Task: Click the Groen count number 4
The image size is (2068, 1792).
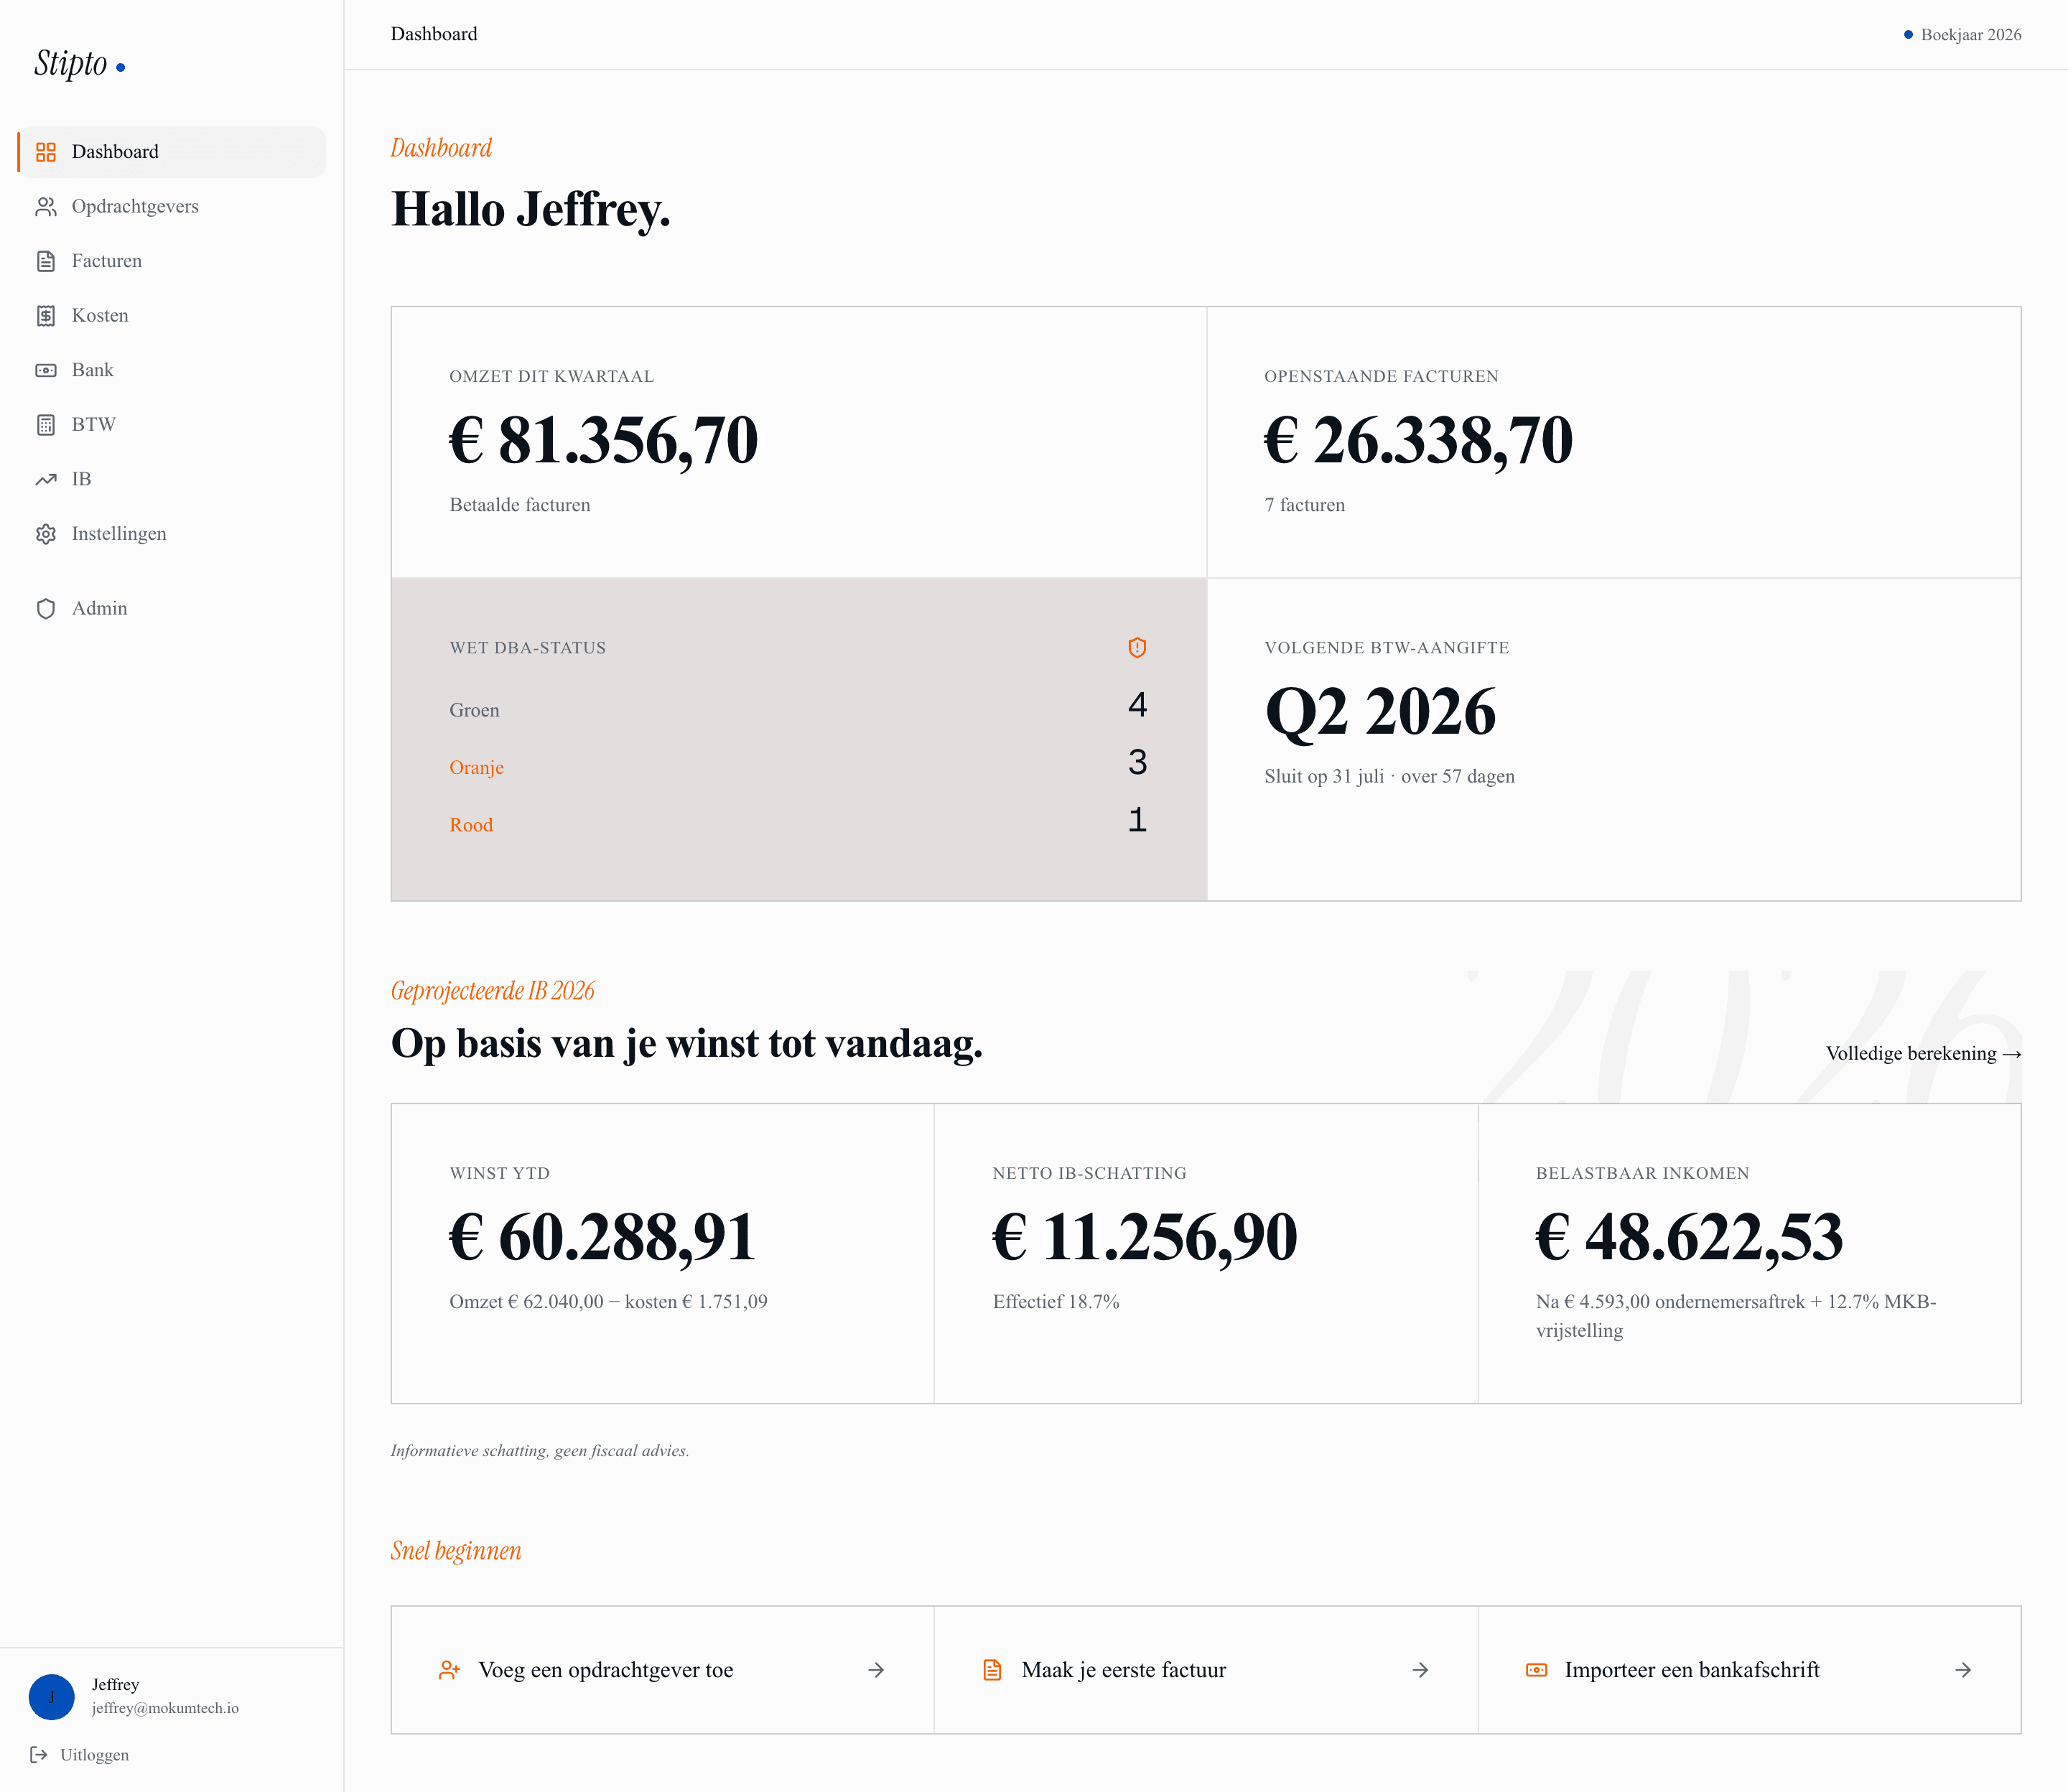Action: tap(1137, 706)
